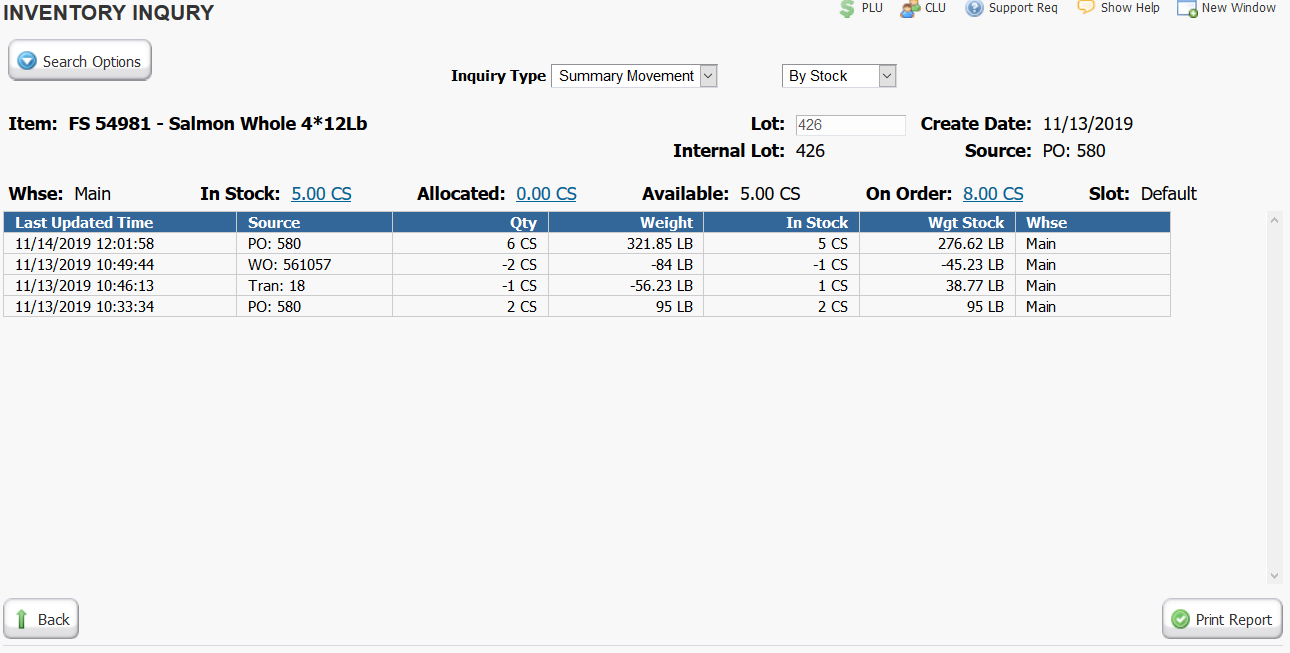This screenshot has height=653, width=1290.
Task: Click the INVENTORY INQURY page title
Action: click(109, 13)
